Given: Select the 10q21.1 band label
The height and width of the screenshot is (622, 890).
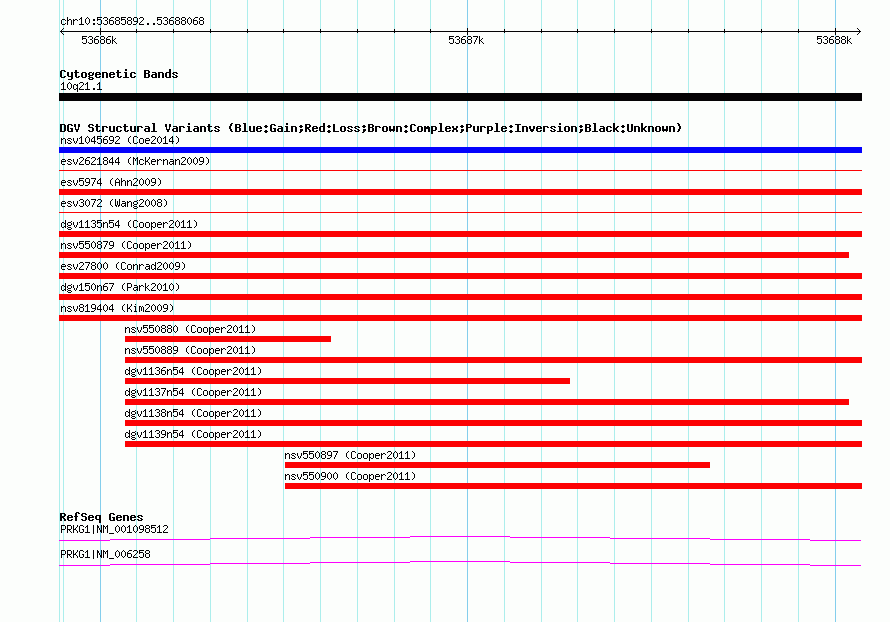Looking at the screenshot, I should click(x=81, y=86).
